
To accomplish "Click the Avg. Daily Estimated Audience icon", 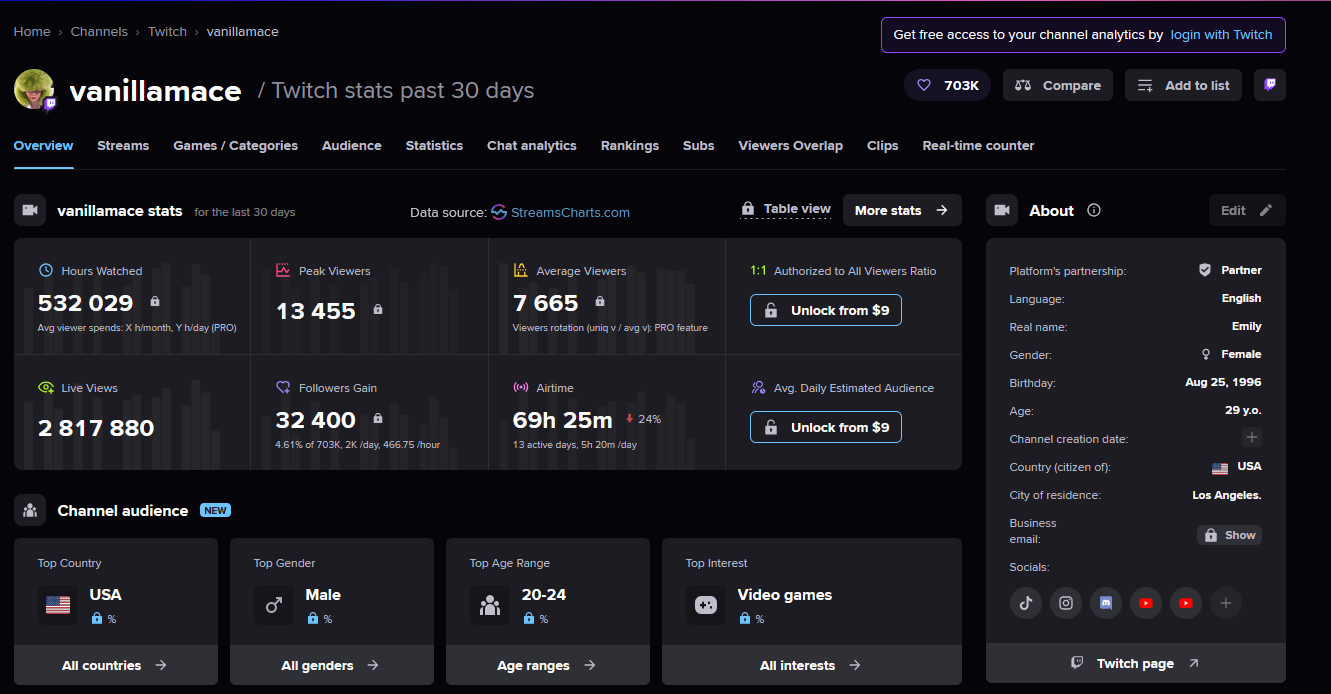I will pos(758,387).
